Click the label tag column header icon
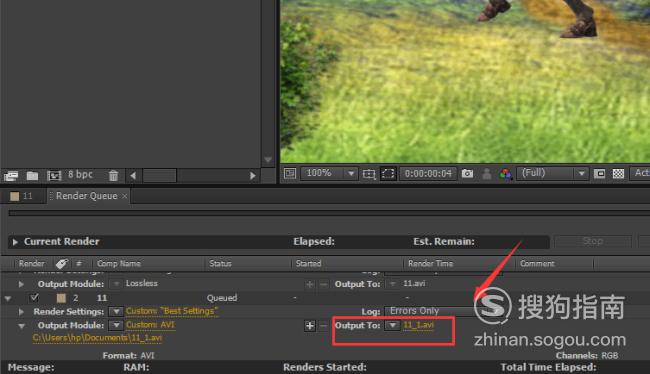The width and height of the screenshot is (650, 374). tap(61, 264)
